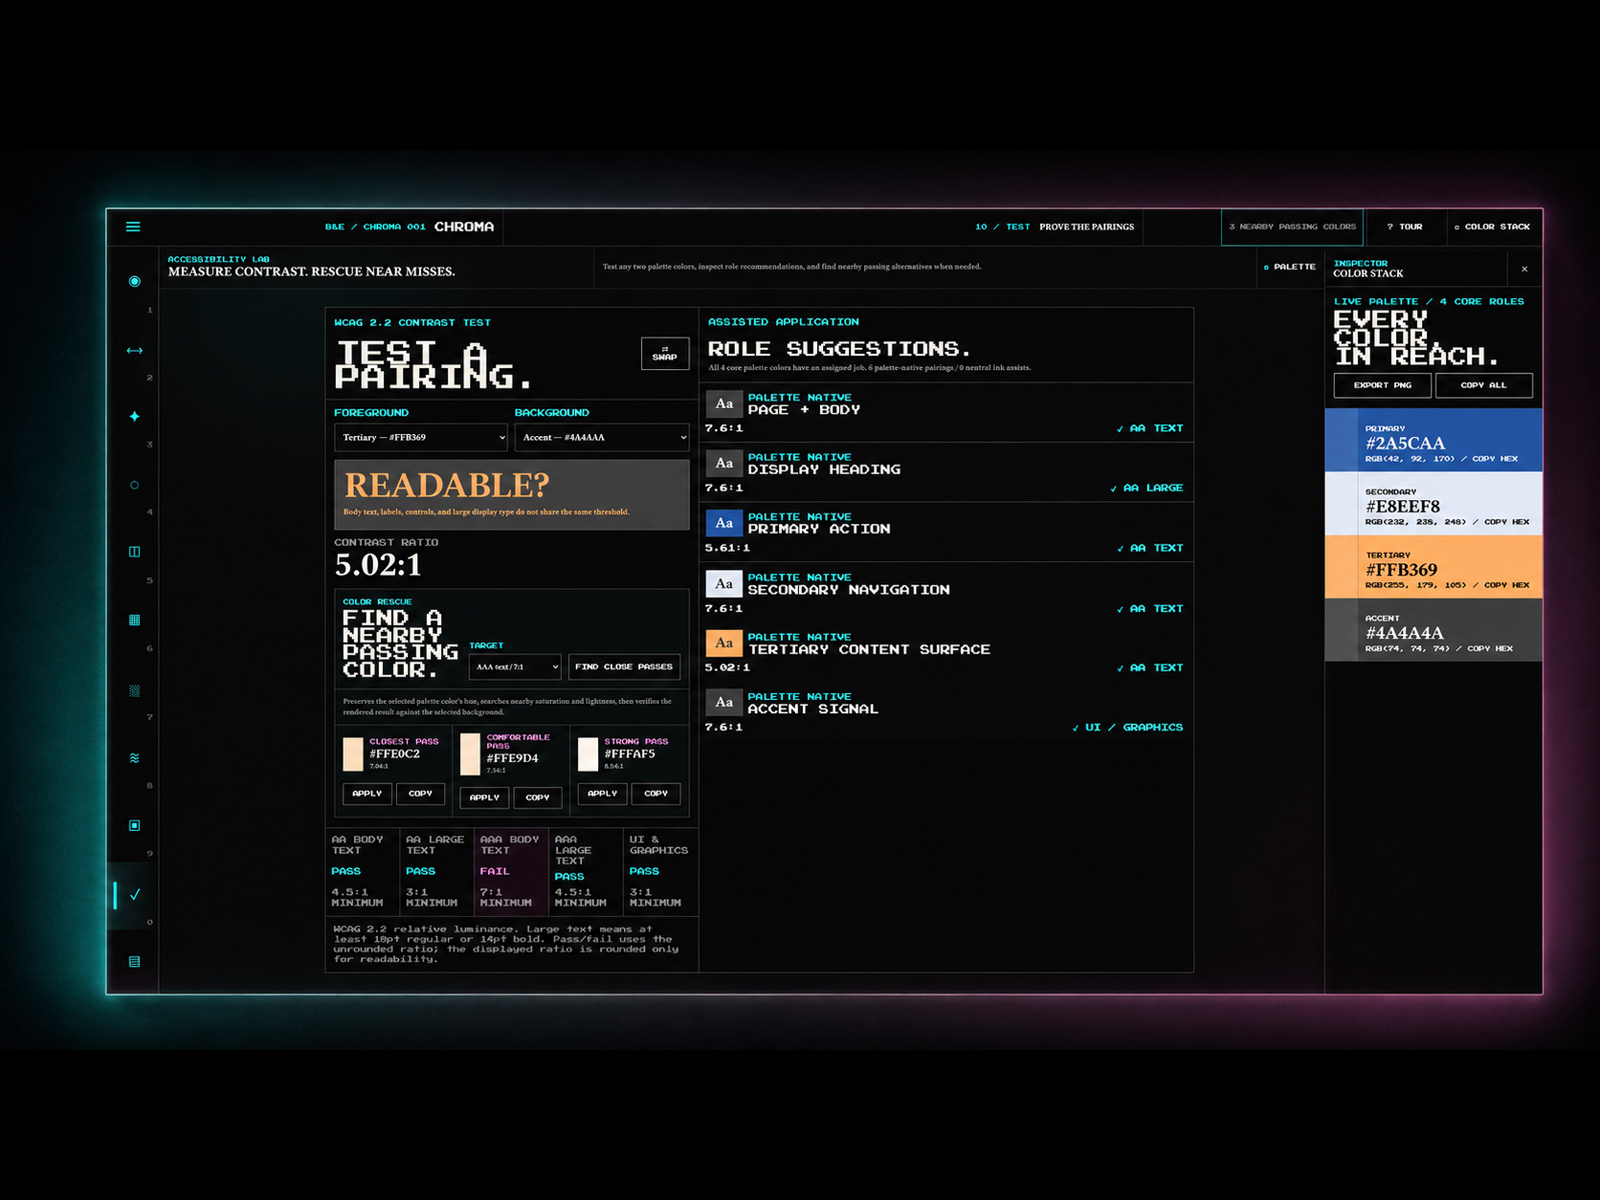Click the 5.02:1 contrast ratio value

[378, 565]
